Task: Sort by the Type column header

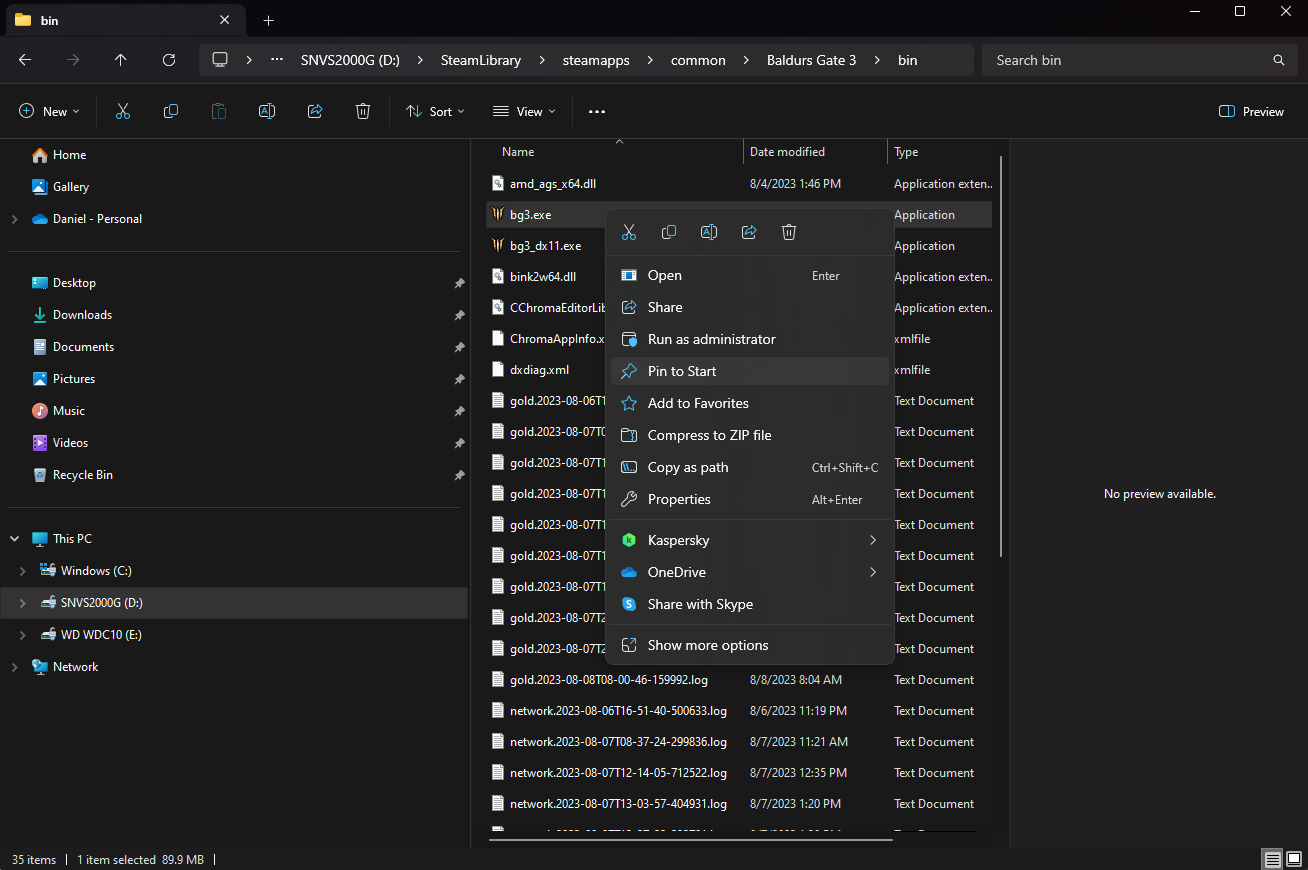Action: [906, 152]
